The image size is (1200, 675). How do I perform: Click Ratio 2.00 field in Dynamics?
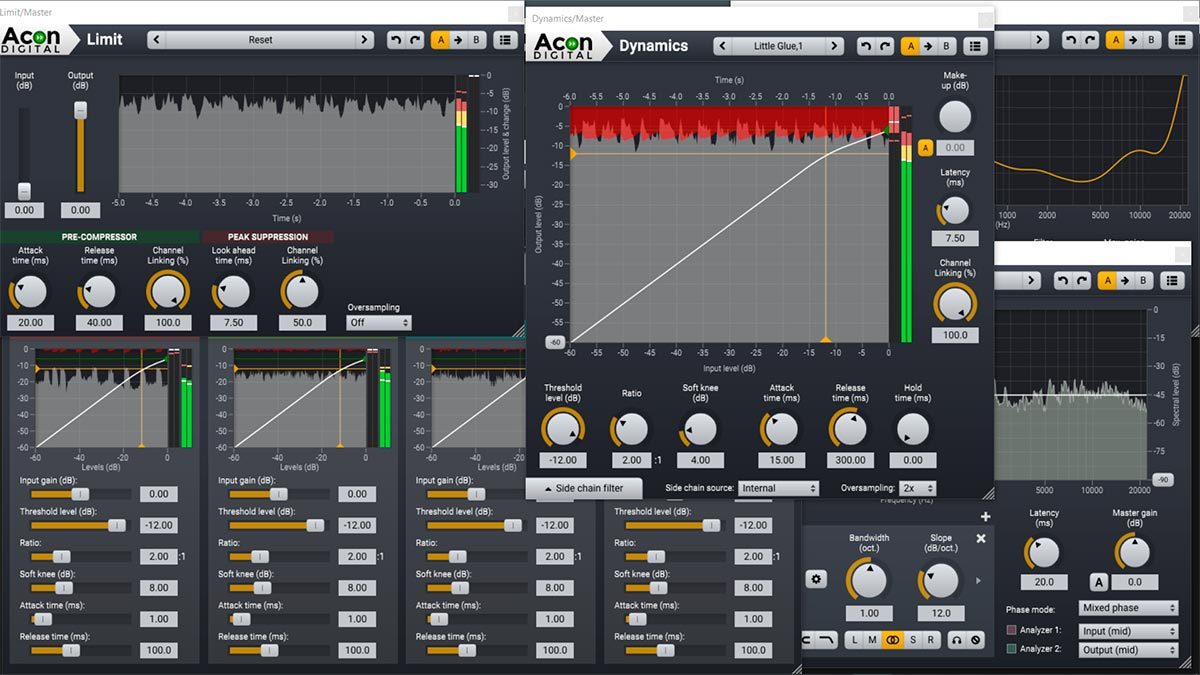point(630,460)
